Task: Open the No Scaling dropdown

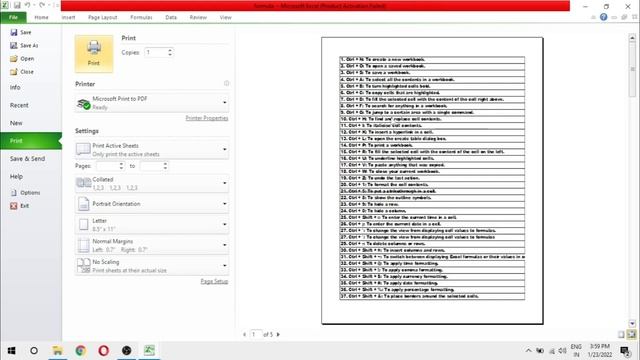Action: click(152, 266)
